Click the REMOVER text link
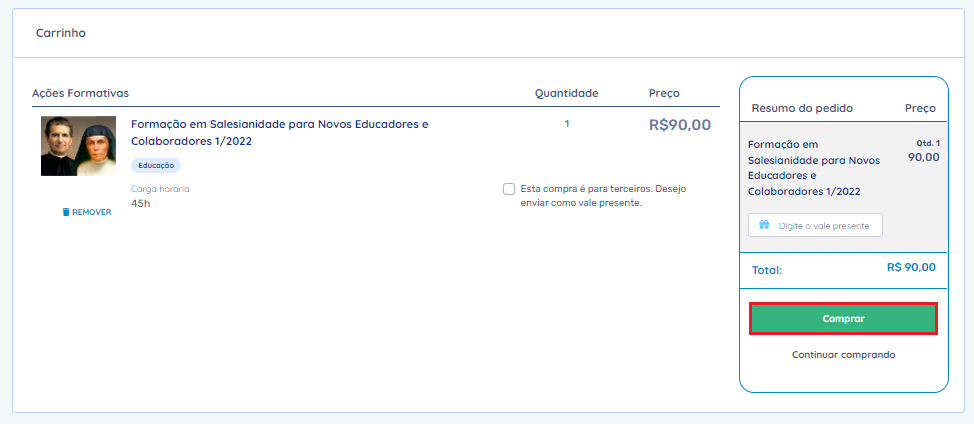 [x=92, y=212]
